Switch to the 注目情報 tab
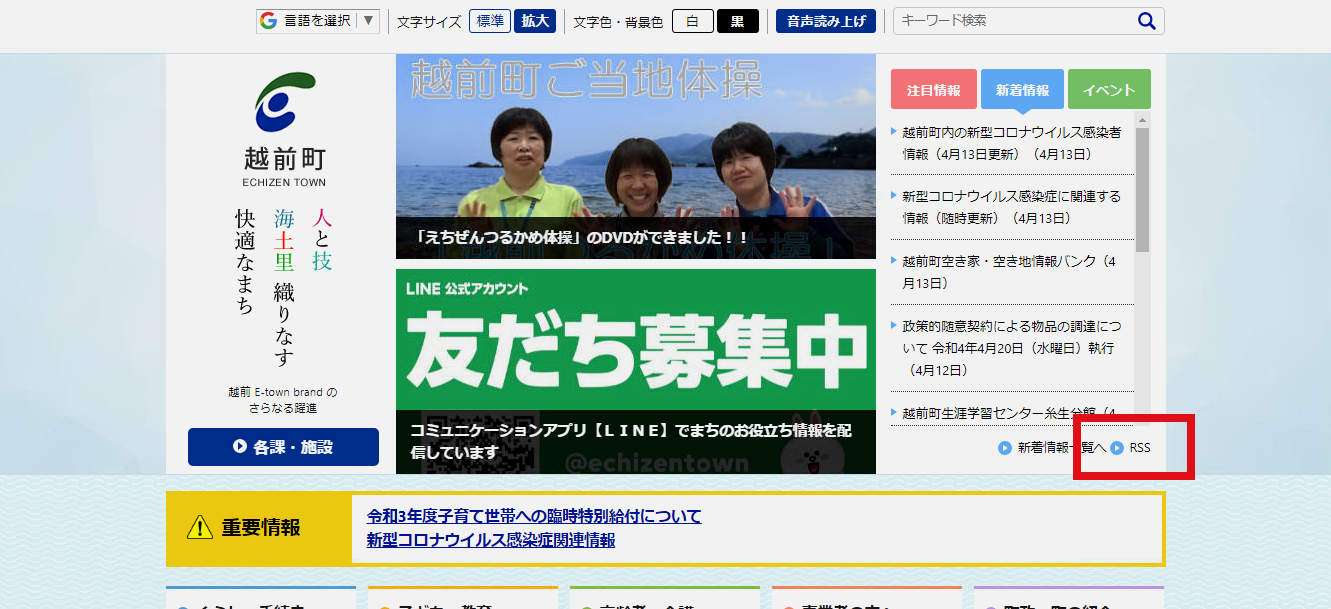 933,89
